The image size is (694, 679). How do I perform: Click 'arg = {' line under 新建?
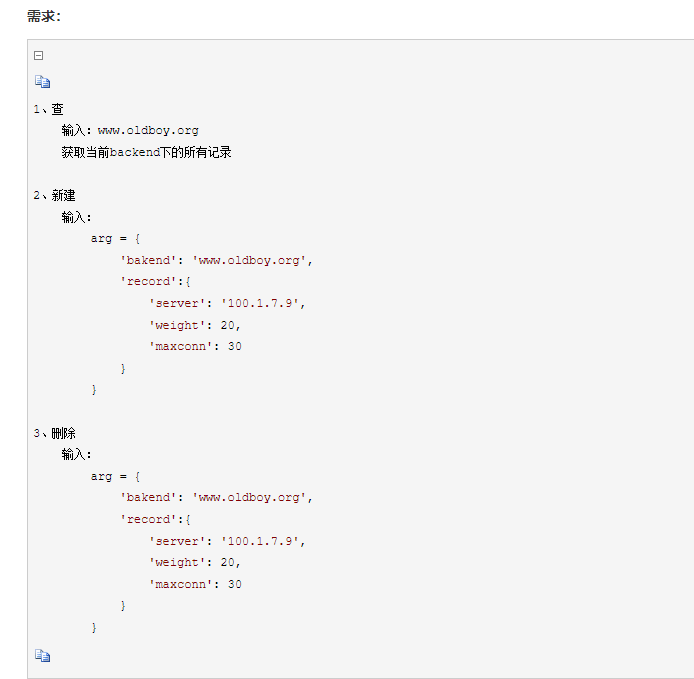tap(116, 238)
